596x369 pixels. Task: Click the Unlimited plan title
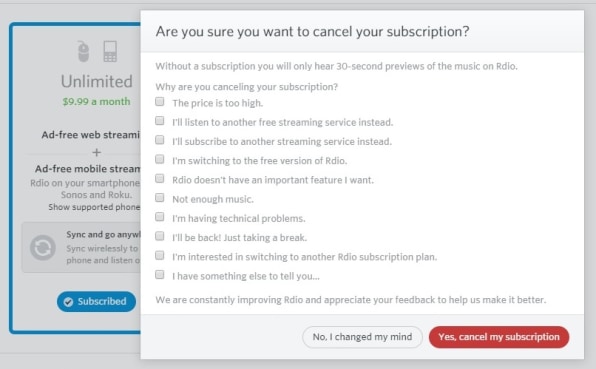[97, 81]
